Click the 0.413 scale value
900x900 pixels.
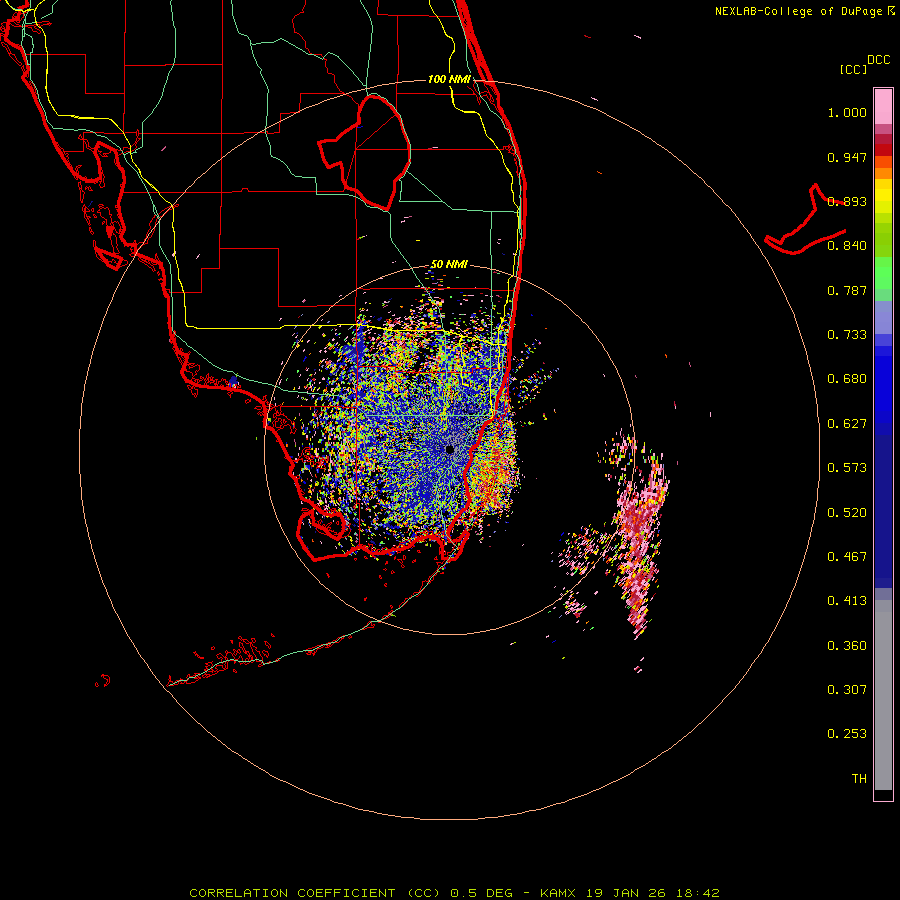[x=847, y=601]
